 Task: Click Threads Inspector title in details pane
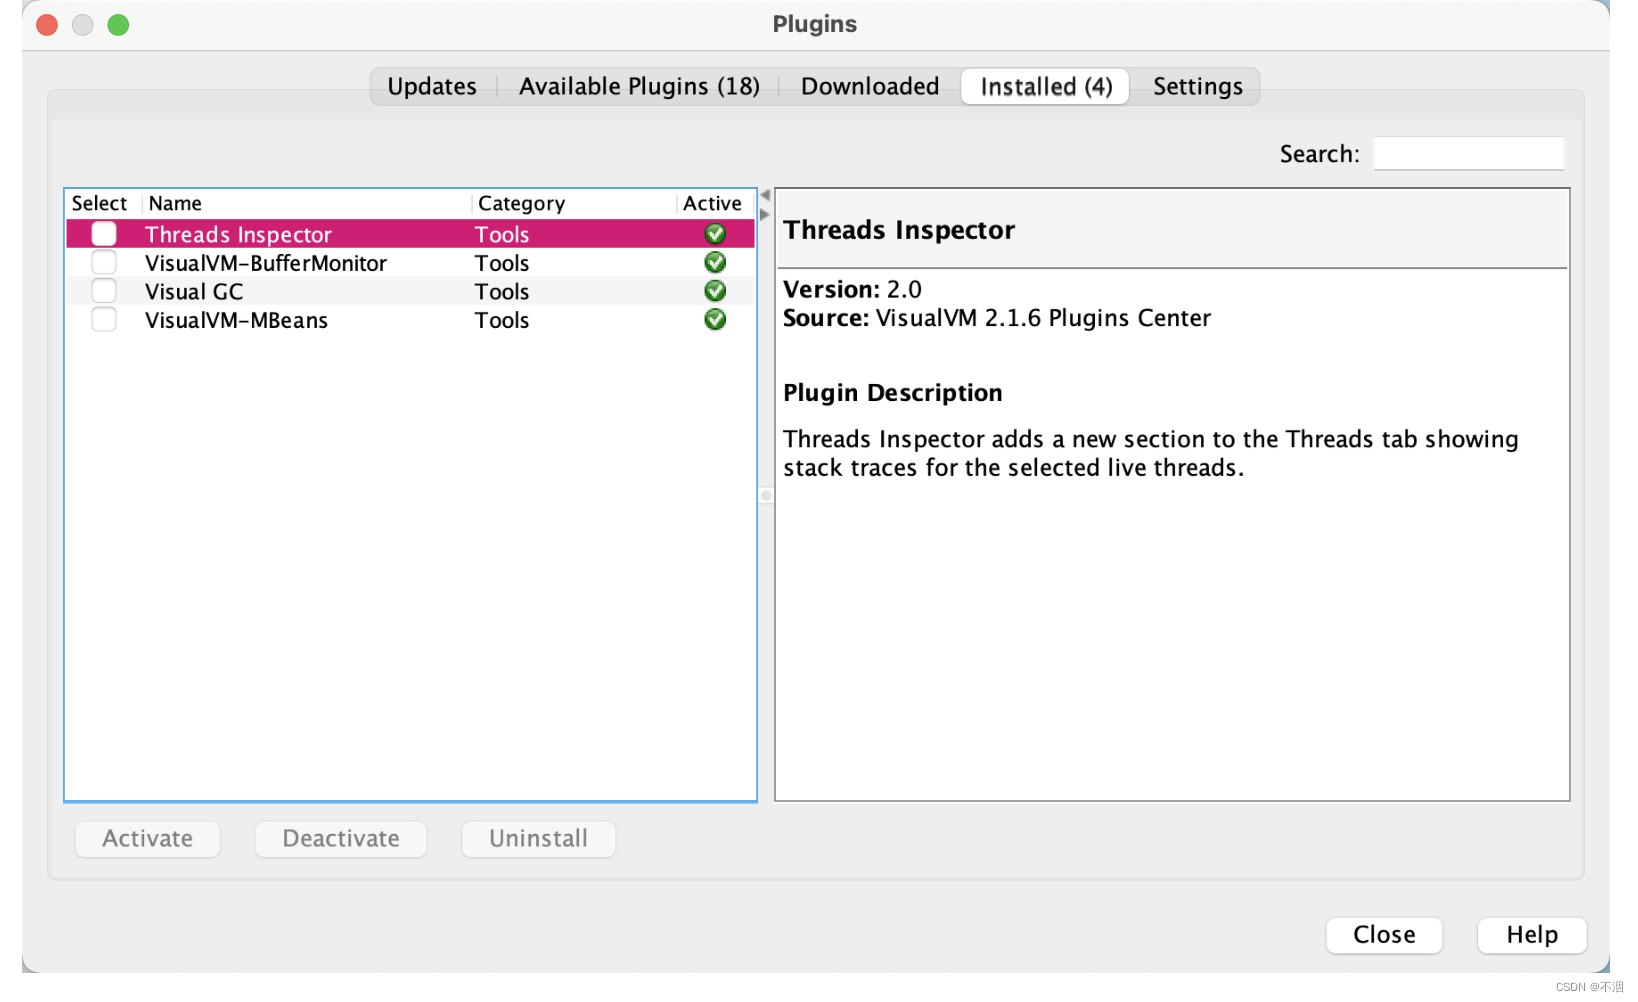coord(899,230)
